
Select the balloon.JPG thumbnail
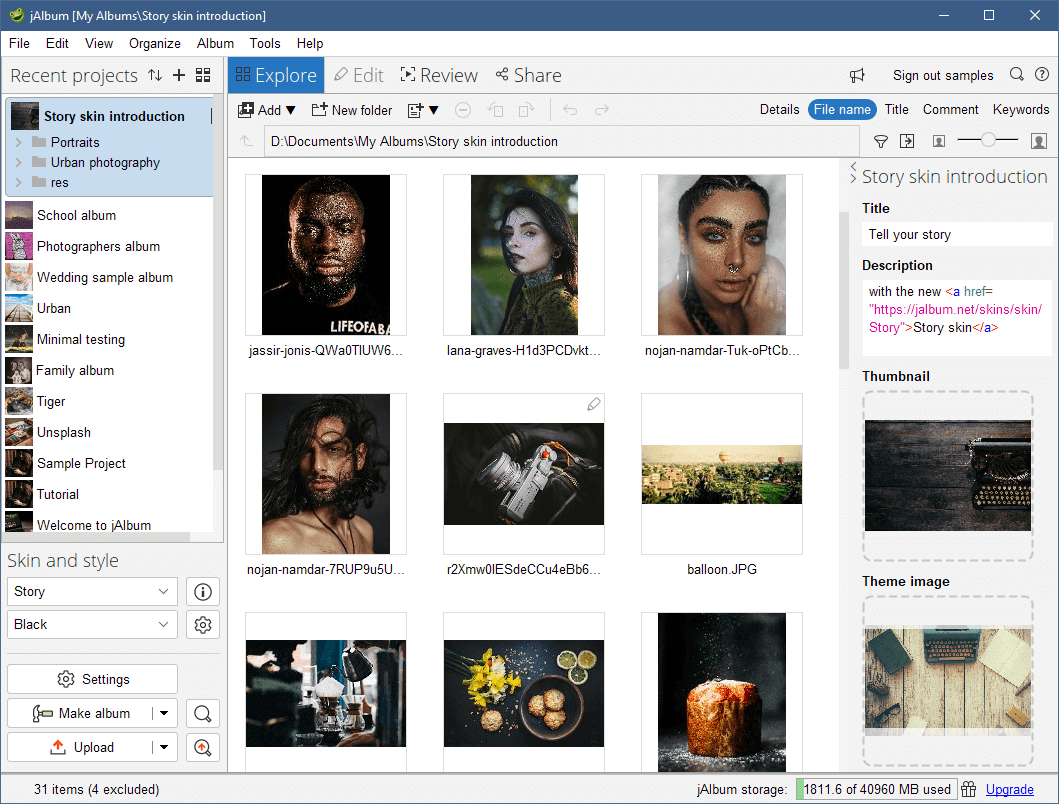(722, 473)
